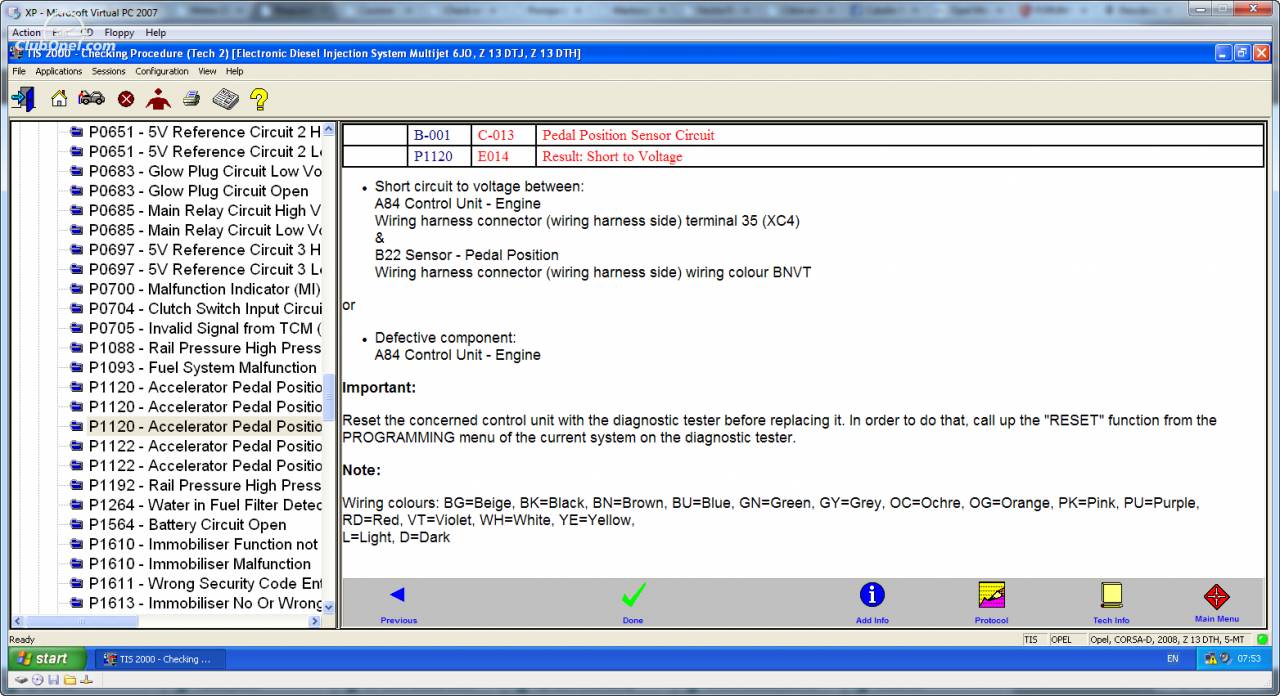Open the Virtual PC Help menu
Screen dimensions: 1280x696
(156, 33)
